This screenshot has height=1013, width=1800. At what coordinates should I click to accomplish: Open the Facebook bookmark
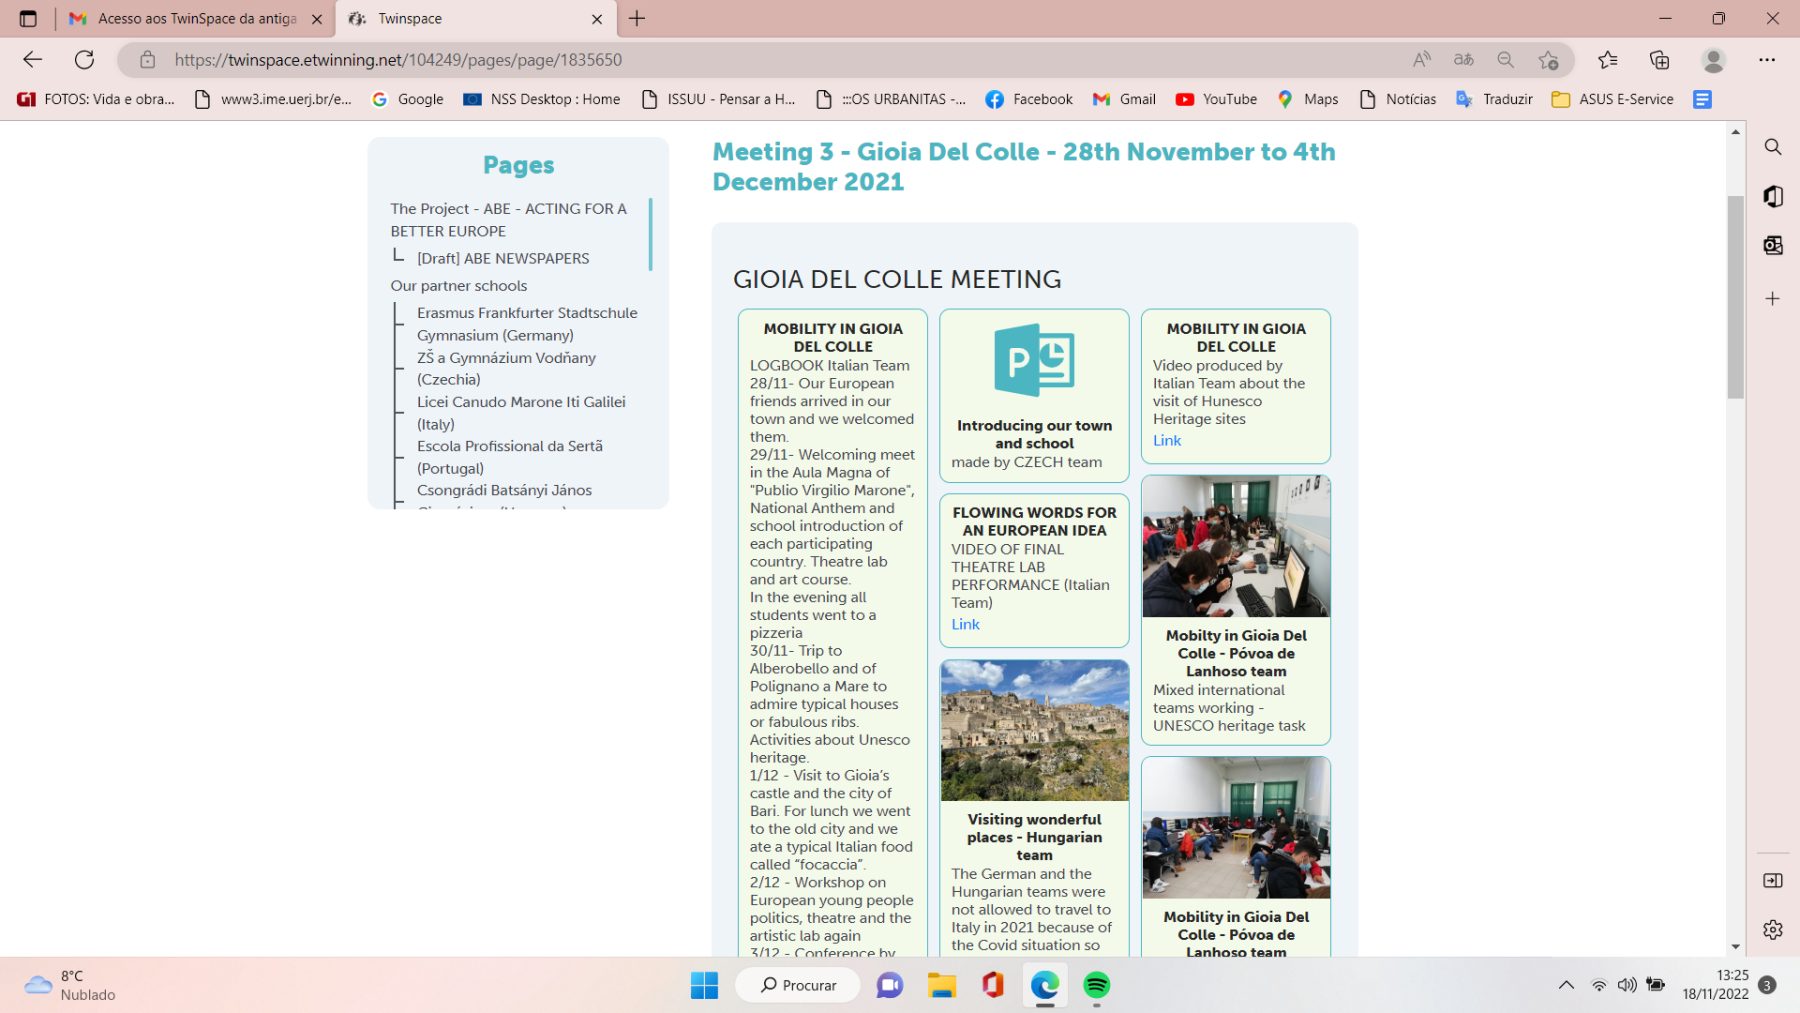coord(1029,99)
